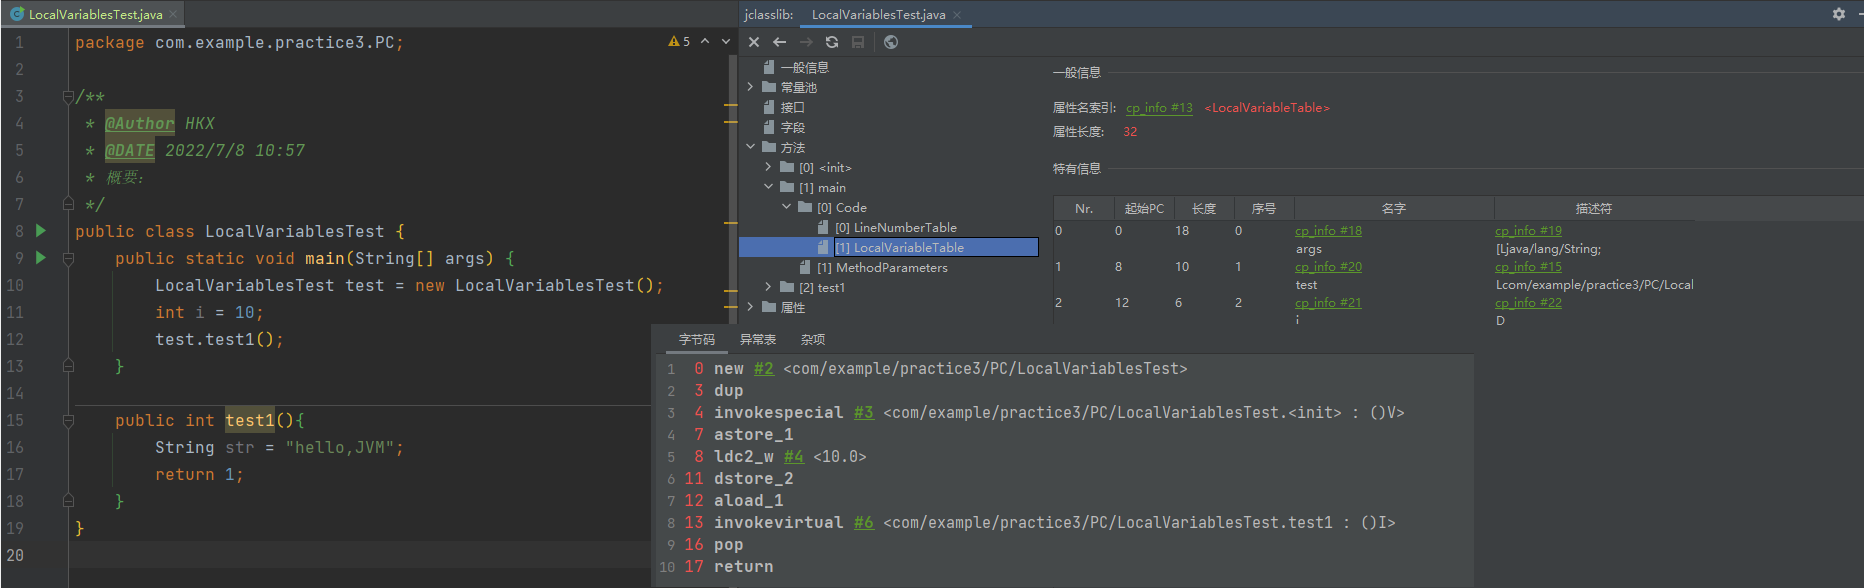
Task: Switch to the 异常表 tab
Action: pyautogui.click(x=757, y=340)
